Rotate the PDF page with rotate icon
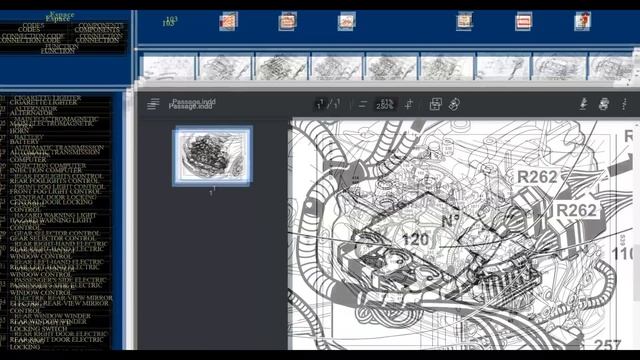The height and width of the screenshot is (360, 640). pyautogui.click(x=454, y=104)
